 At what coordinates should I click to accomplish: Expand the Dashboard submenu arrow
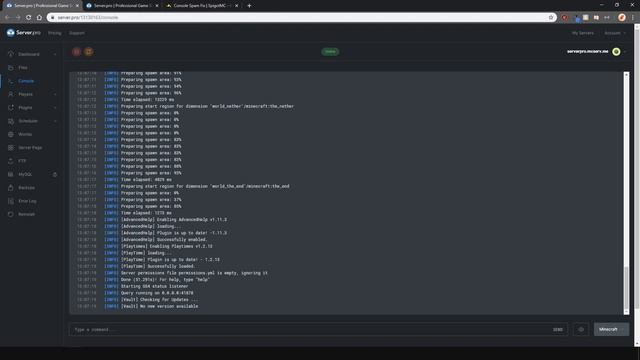(55, 54)
